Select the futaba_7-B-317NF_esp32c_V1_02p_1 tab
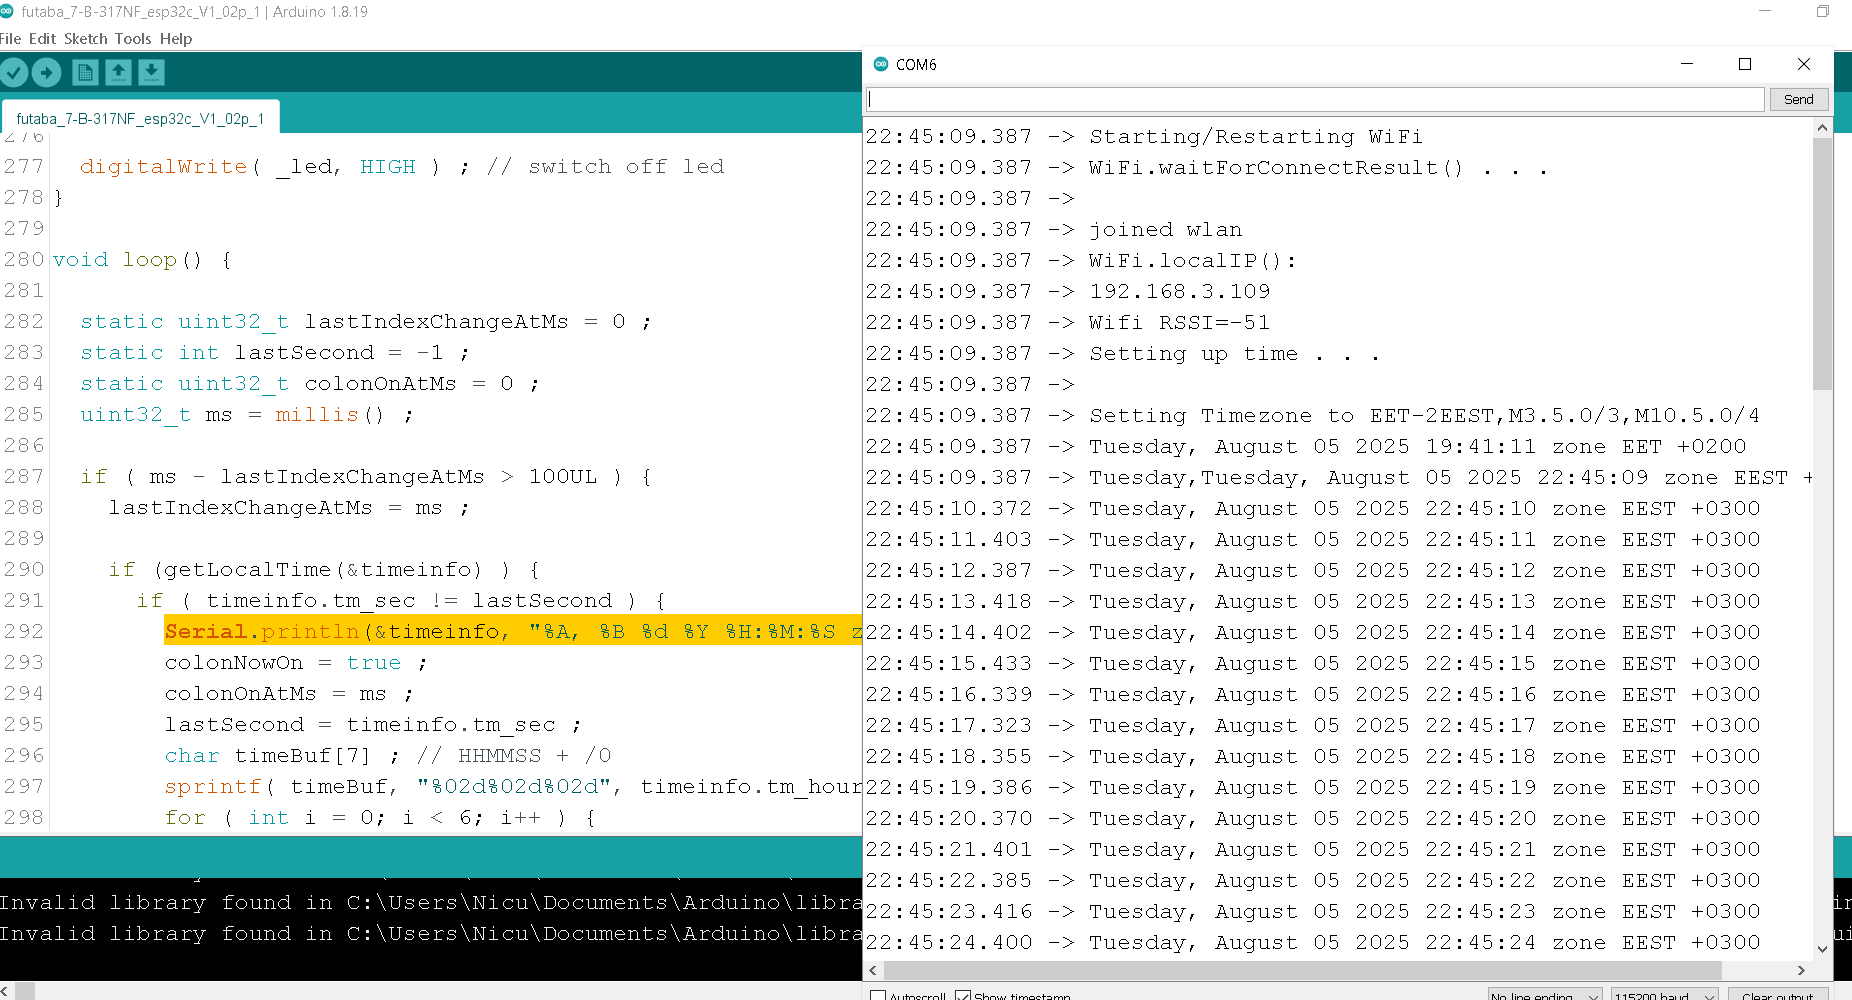Viewport: 1852px width, 1000px height. [x=138, y=117]
